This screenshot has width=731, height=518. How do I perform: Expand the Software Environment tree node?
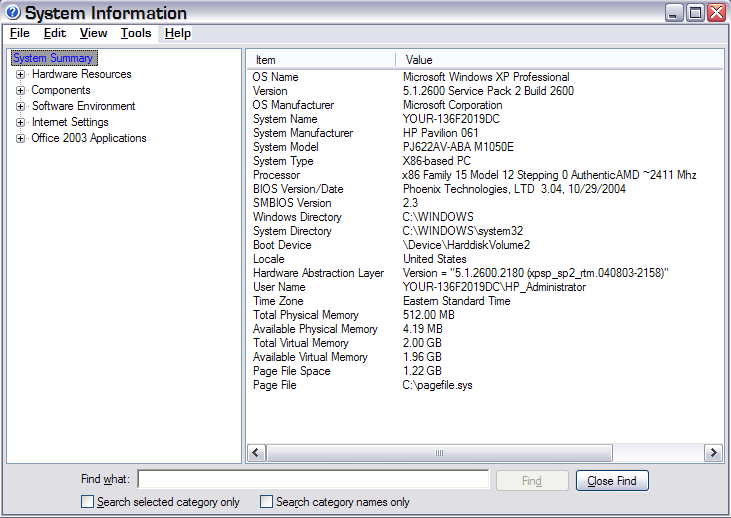(x=21, y=106)
